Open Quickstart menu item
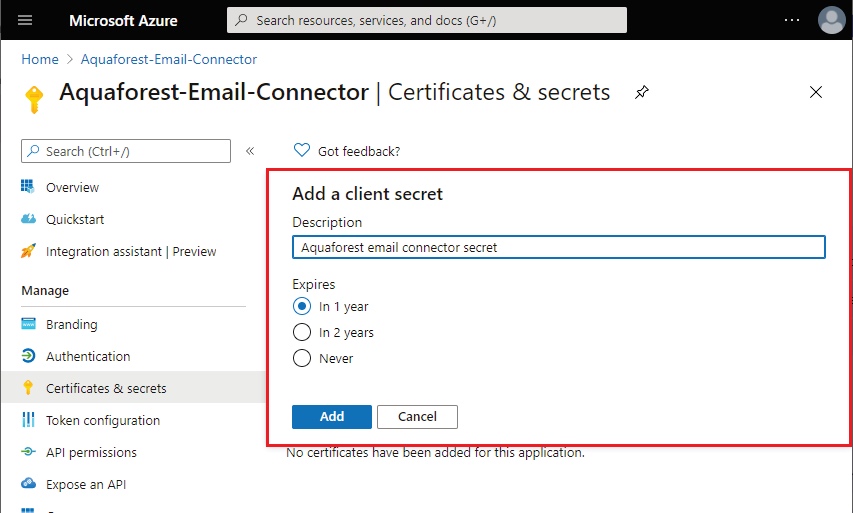 tap(75, 219)
